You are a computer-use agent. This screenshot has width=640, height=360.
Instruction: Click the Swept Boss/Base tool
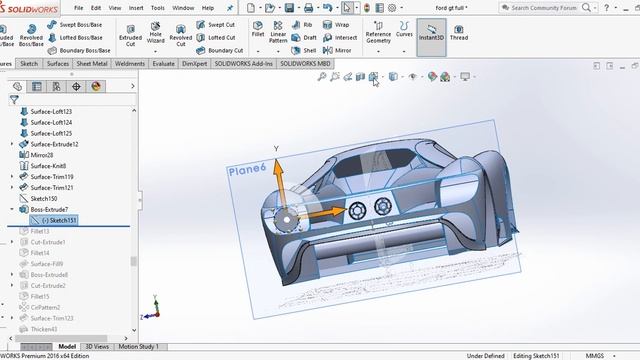(x=75, y=25)
